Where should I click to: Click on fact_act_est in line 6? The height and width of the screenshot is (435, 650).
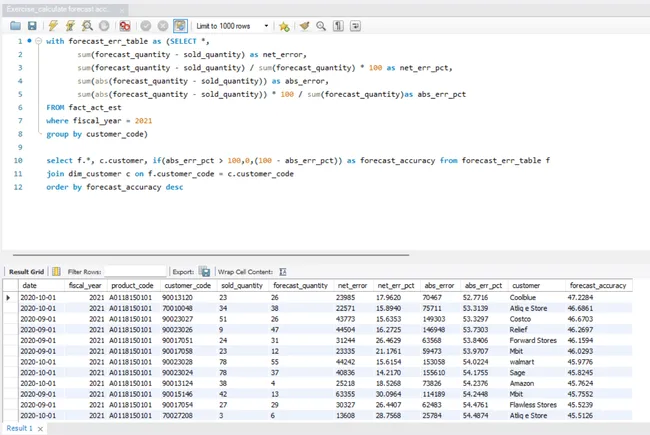pos(95,107)
